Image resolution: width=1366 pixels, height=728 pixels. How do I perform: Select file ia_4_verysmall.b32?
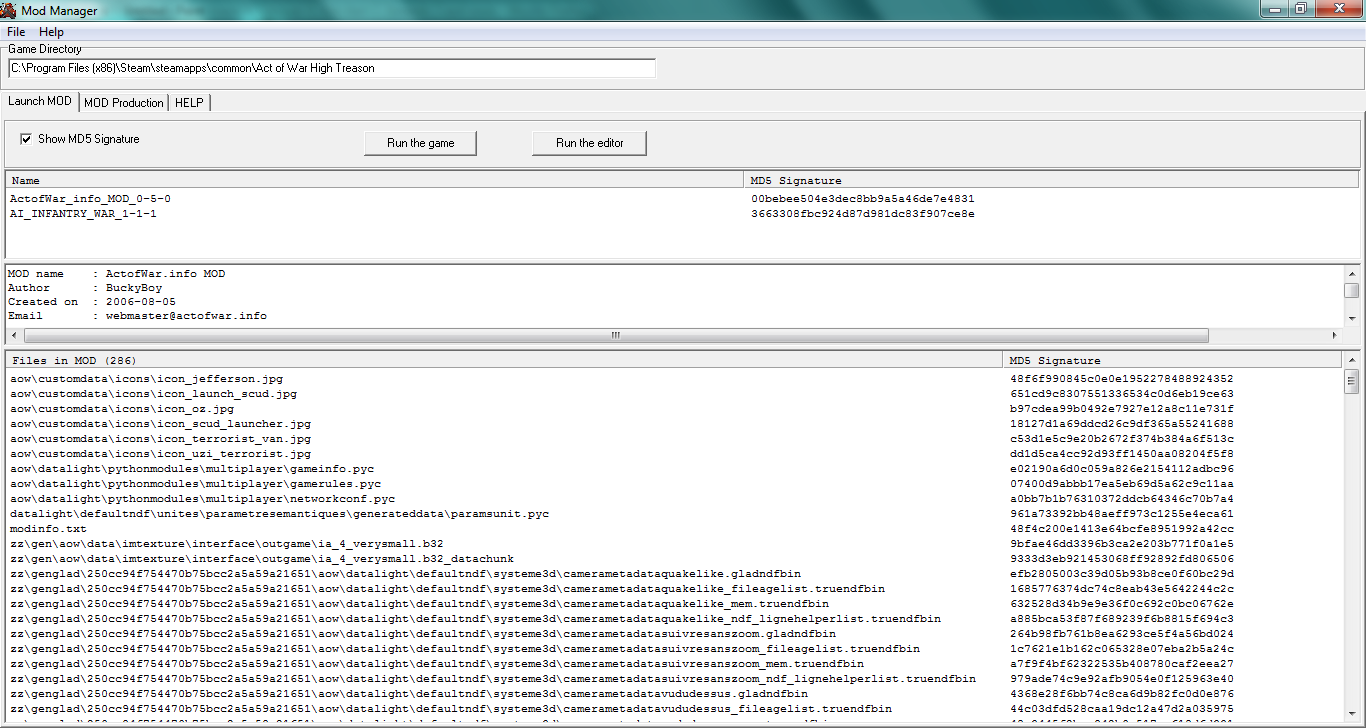pyautogui.click(x=227, y=544)
